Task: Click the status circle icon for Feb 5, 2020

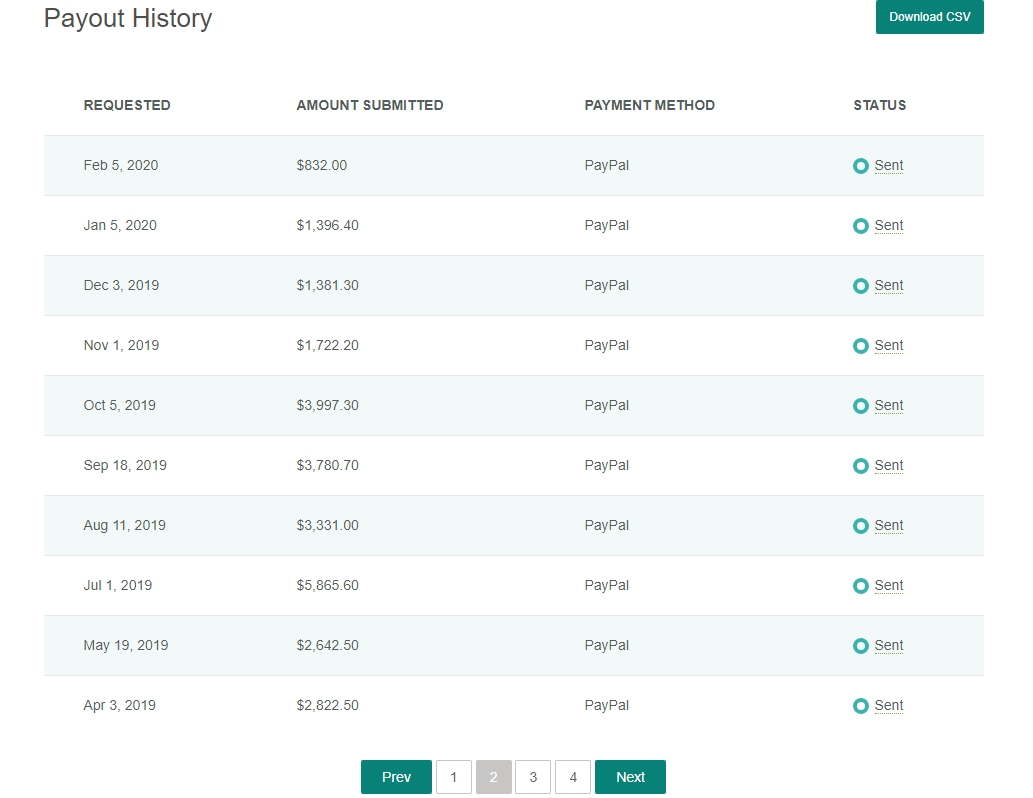Action: (860, 166)
